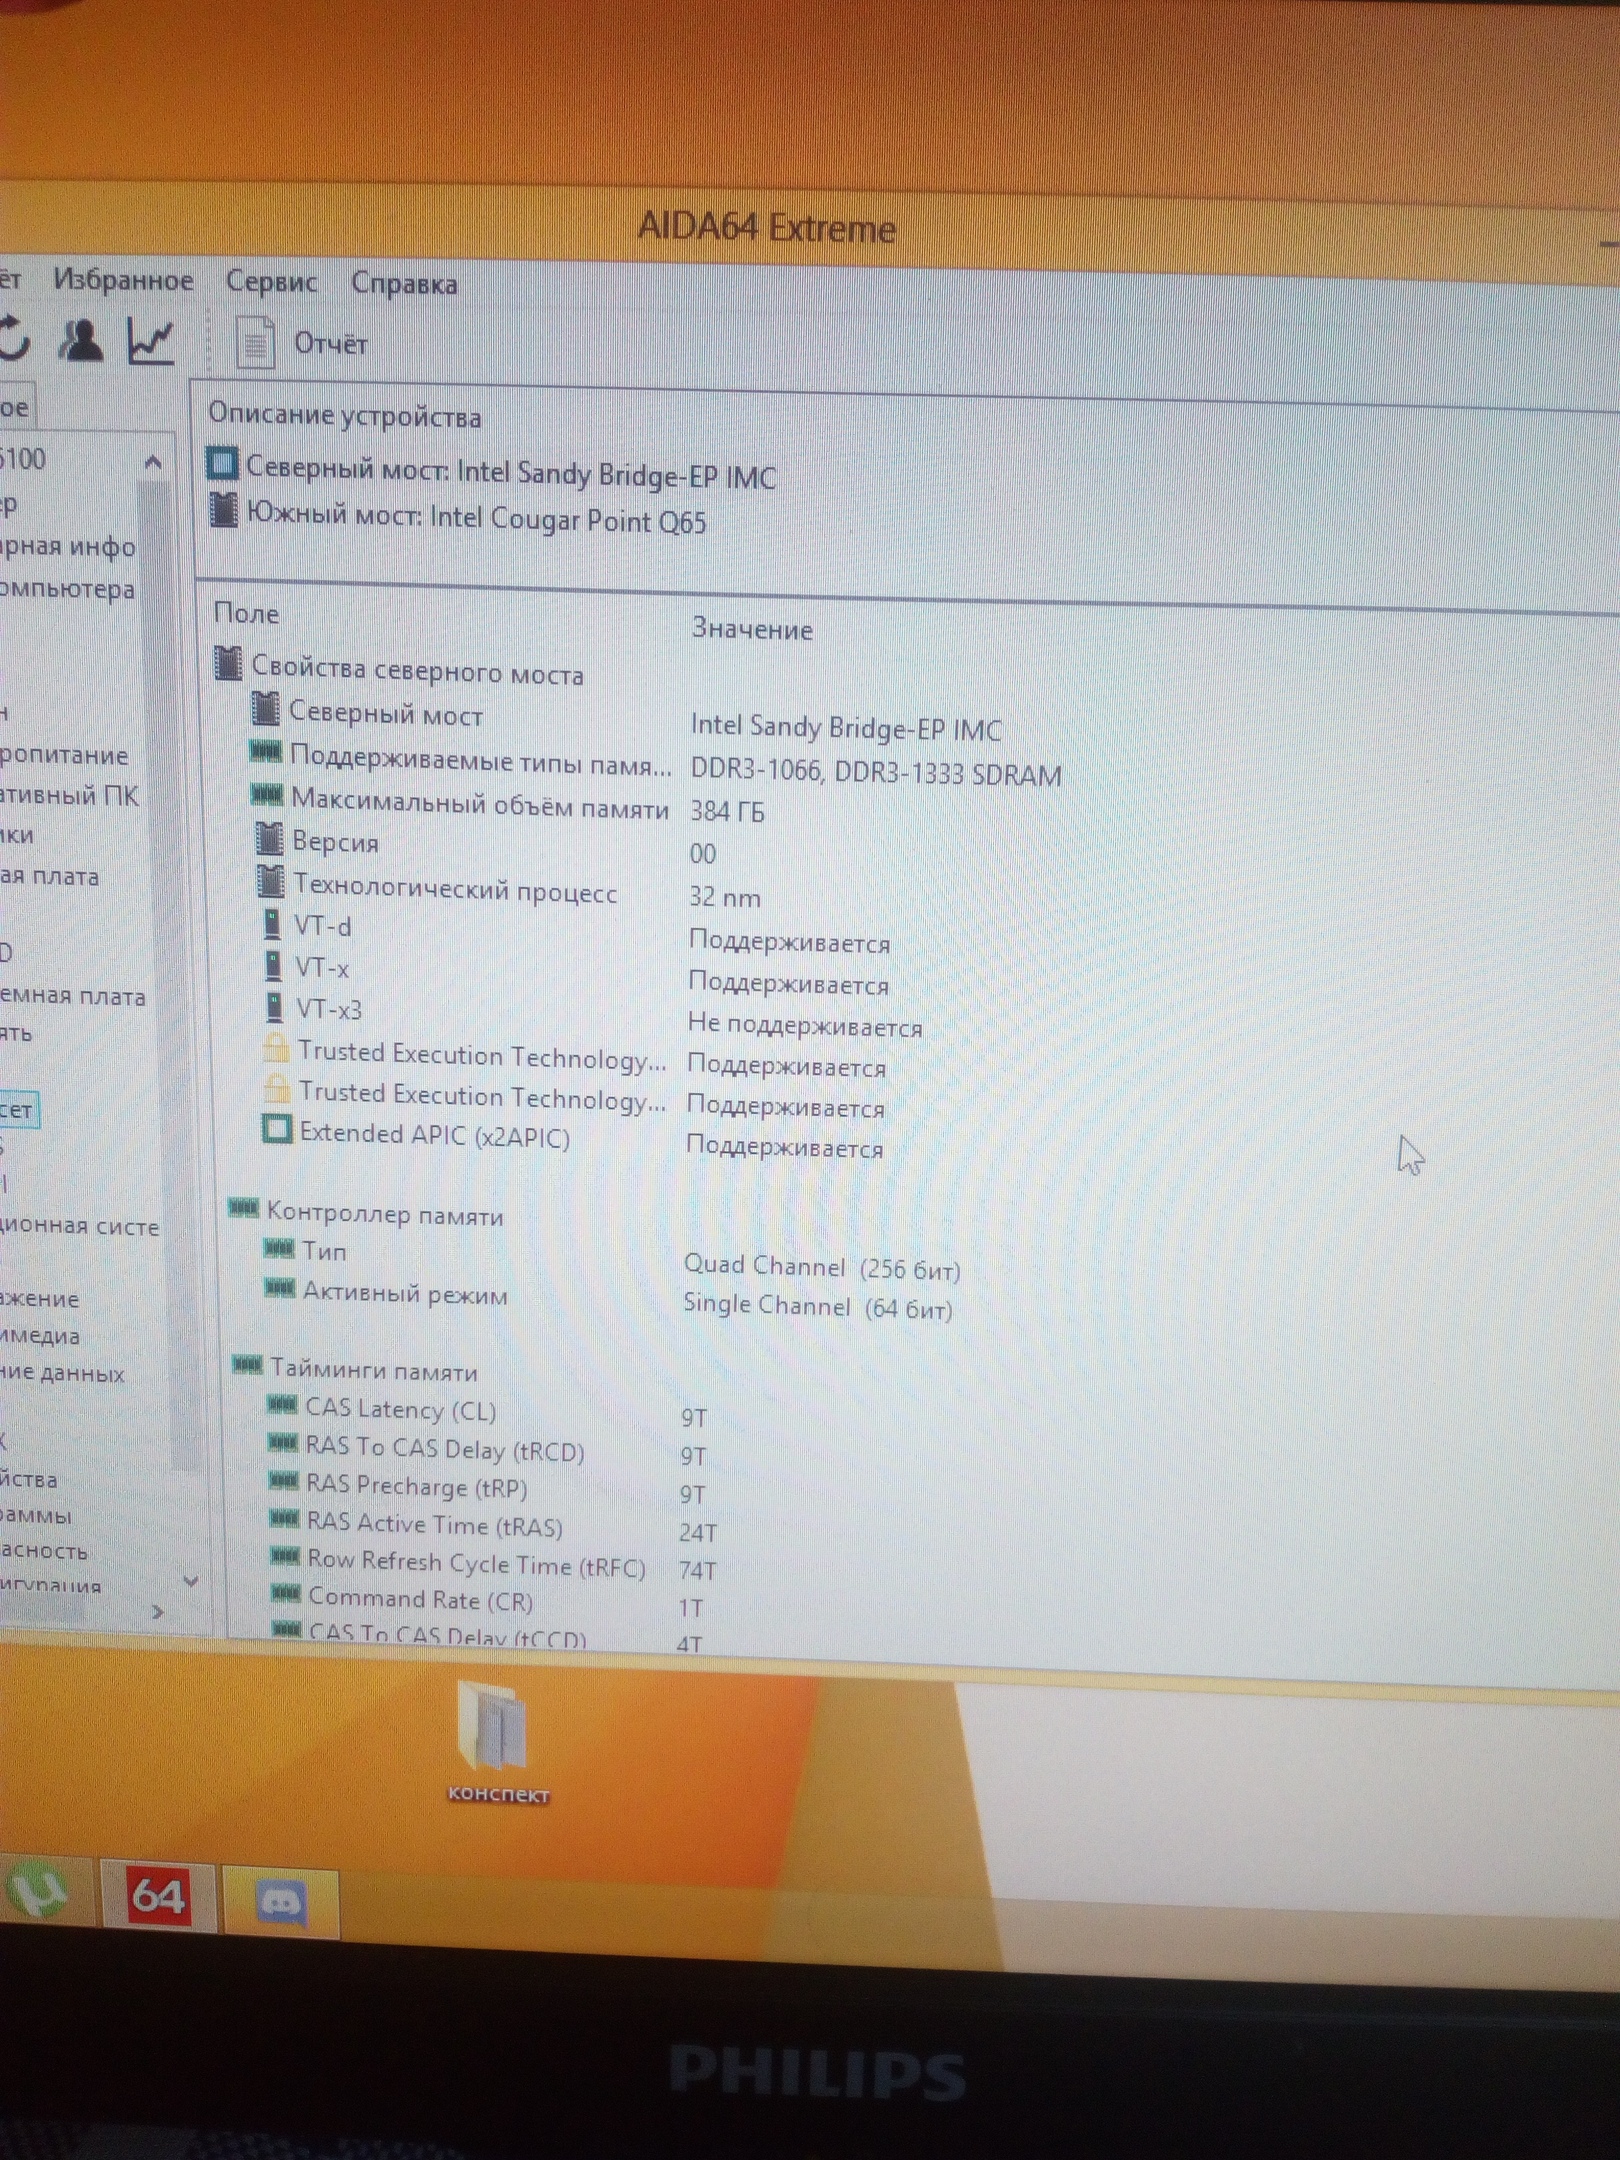Open the Справка menu
This screenshot has height=2160, width=1620.
[x=404, y=284]
